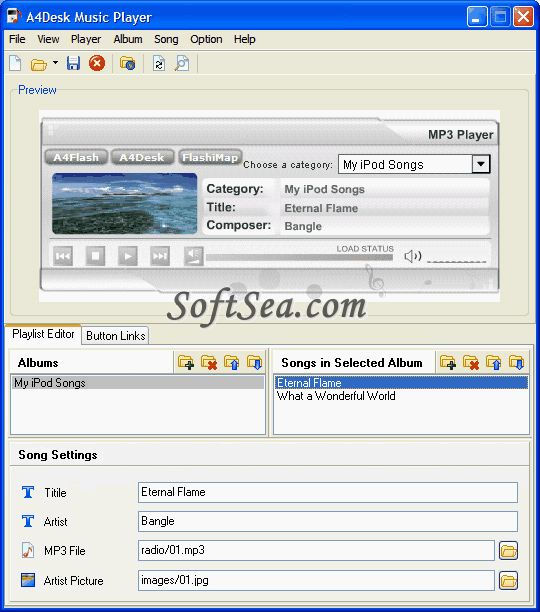The width and height of the screenshot is (540, 612).
Task: Click the Save floppy disk icon
Action: click(73, 63)
